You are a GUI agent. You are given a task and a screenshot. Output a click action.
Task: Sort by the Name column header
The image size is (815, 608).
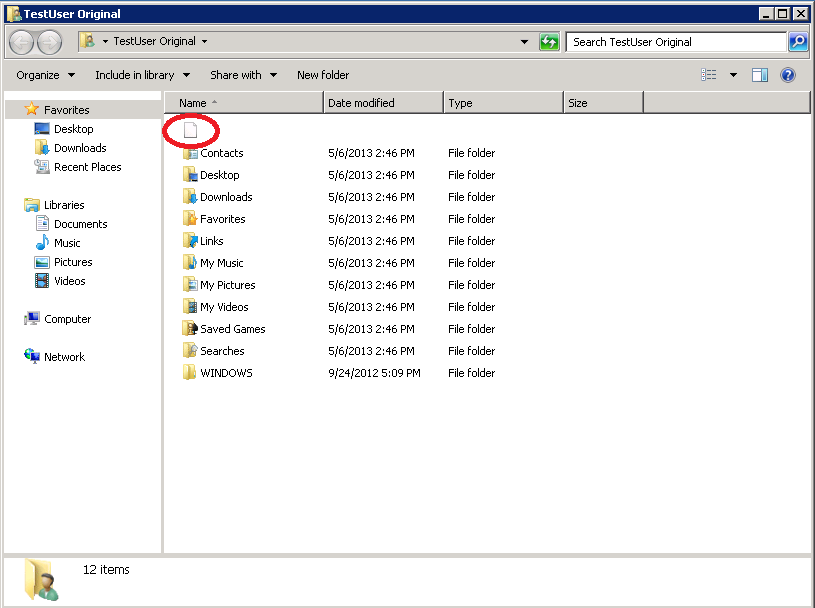pos(244,103)
